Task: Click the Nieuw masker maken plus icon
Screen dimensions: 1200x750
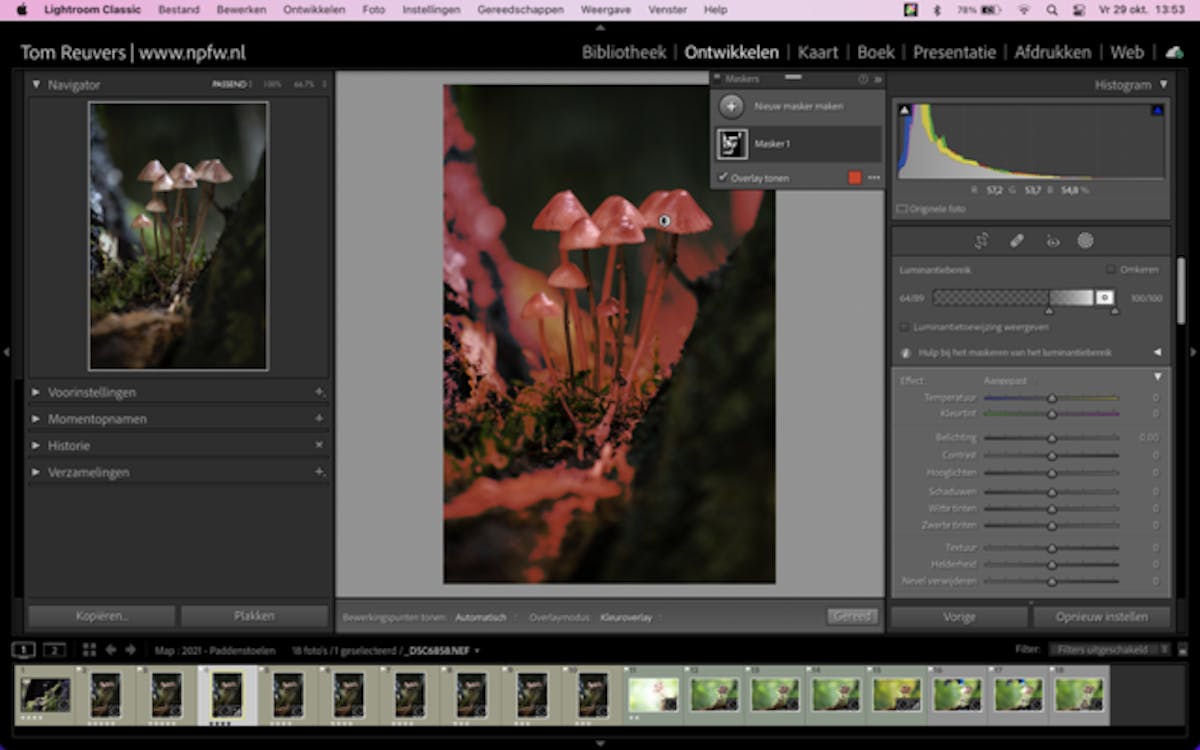Action: click(732, 106)
